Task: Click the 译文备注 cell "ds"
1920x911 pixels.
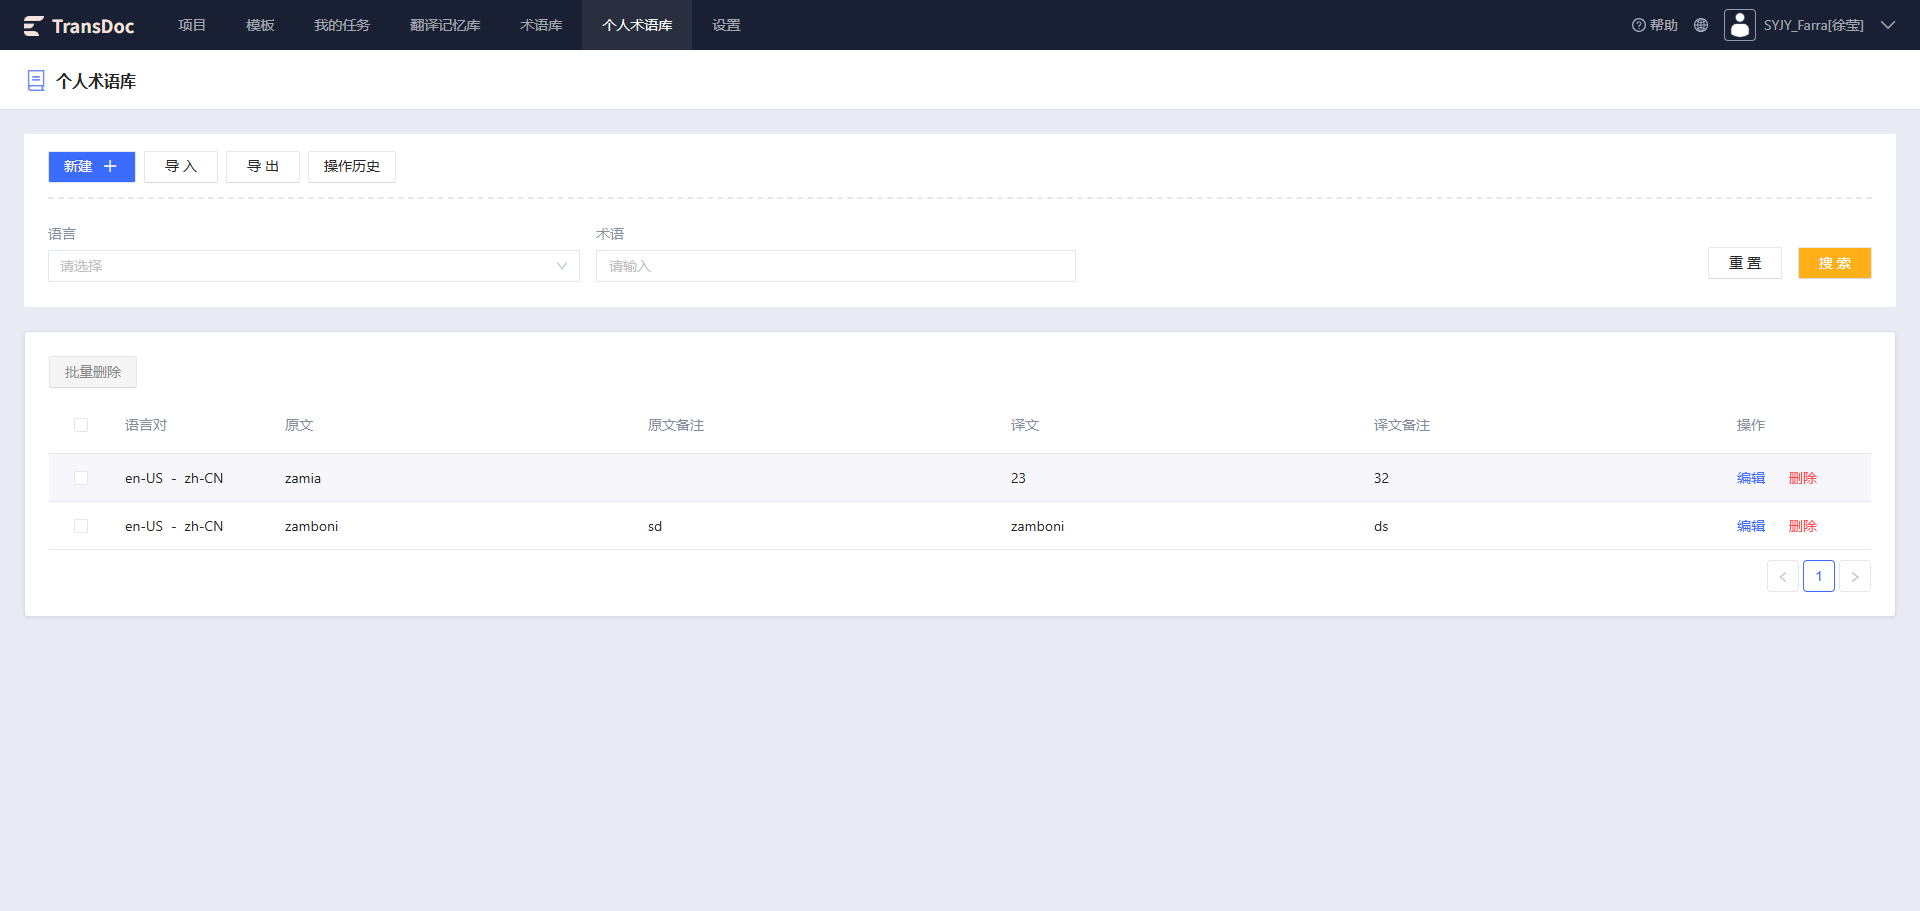Action: coord(1381,526)
